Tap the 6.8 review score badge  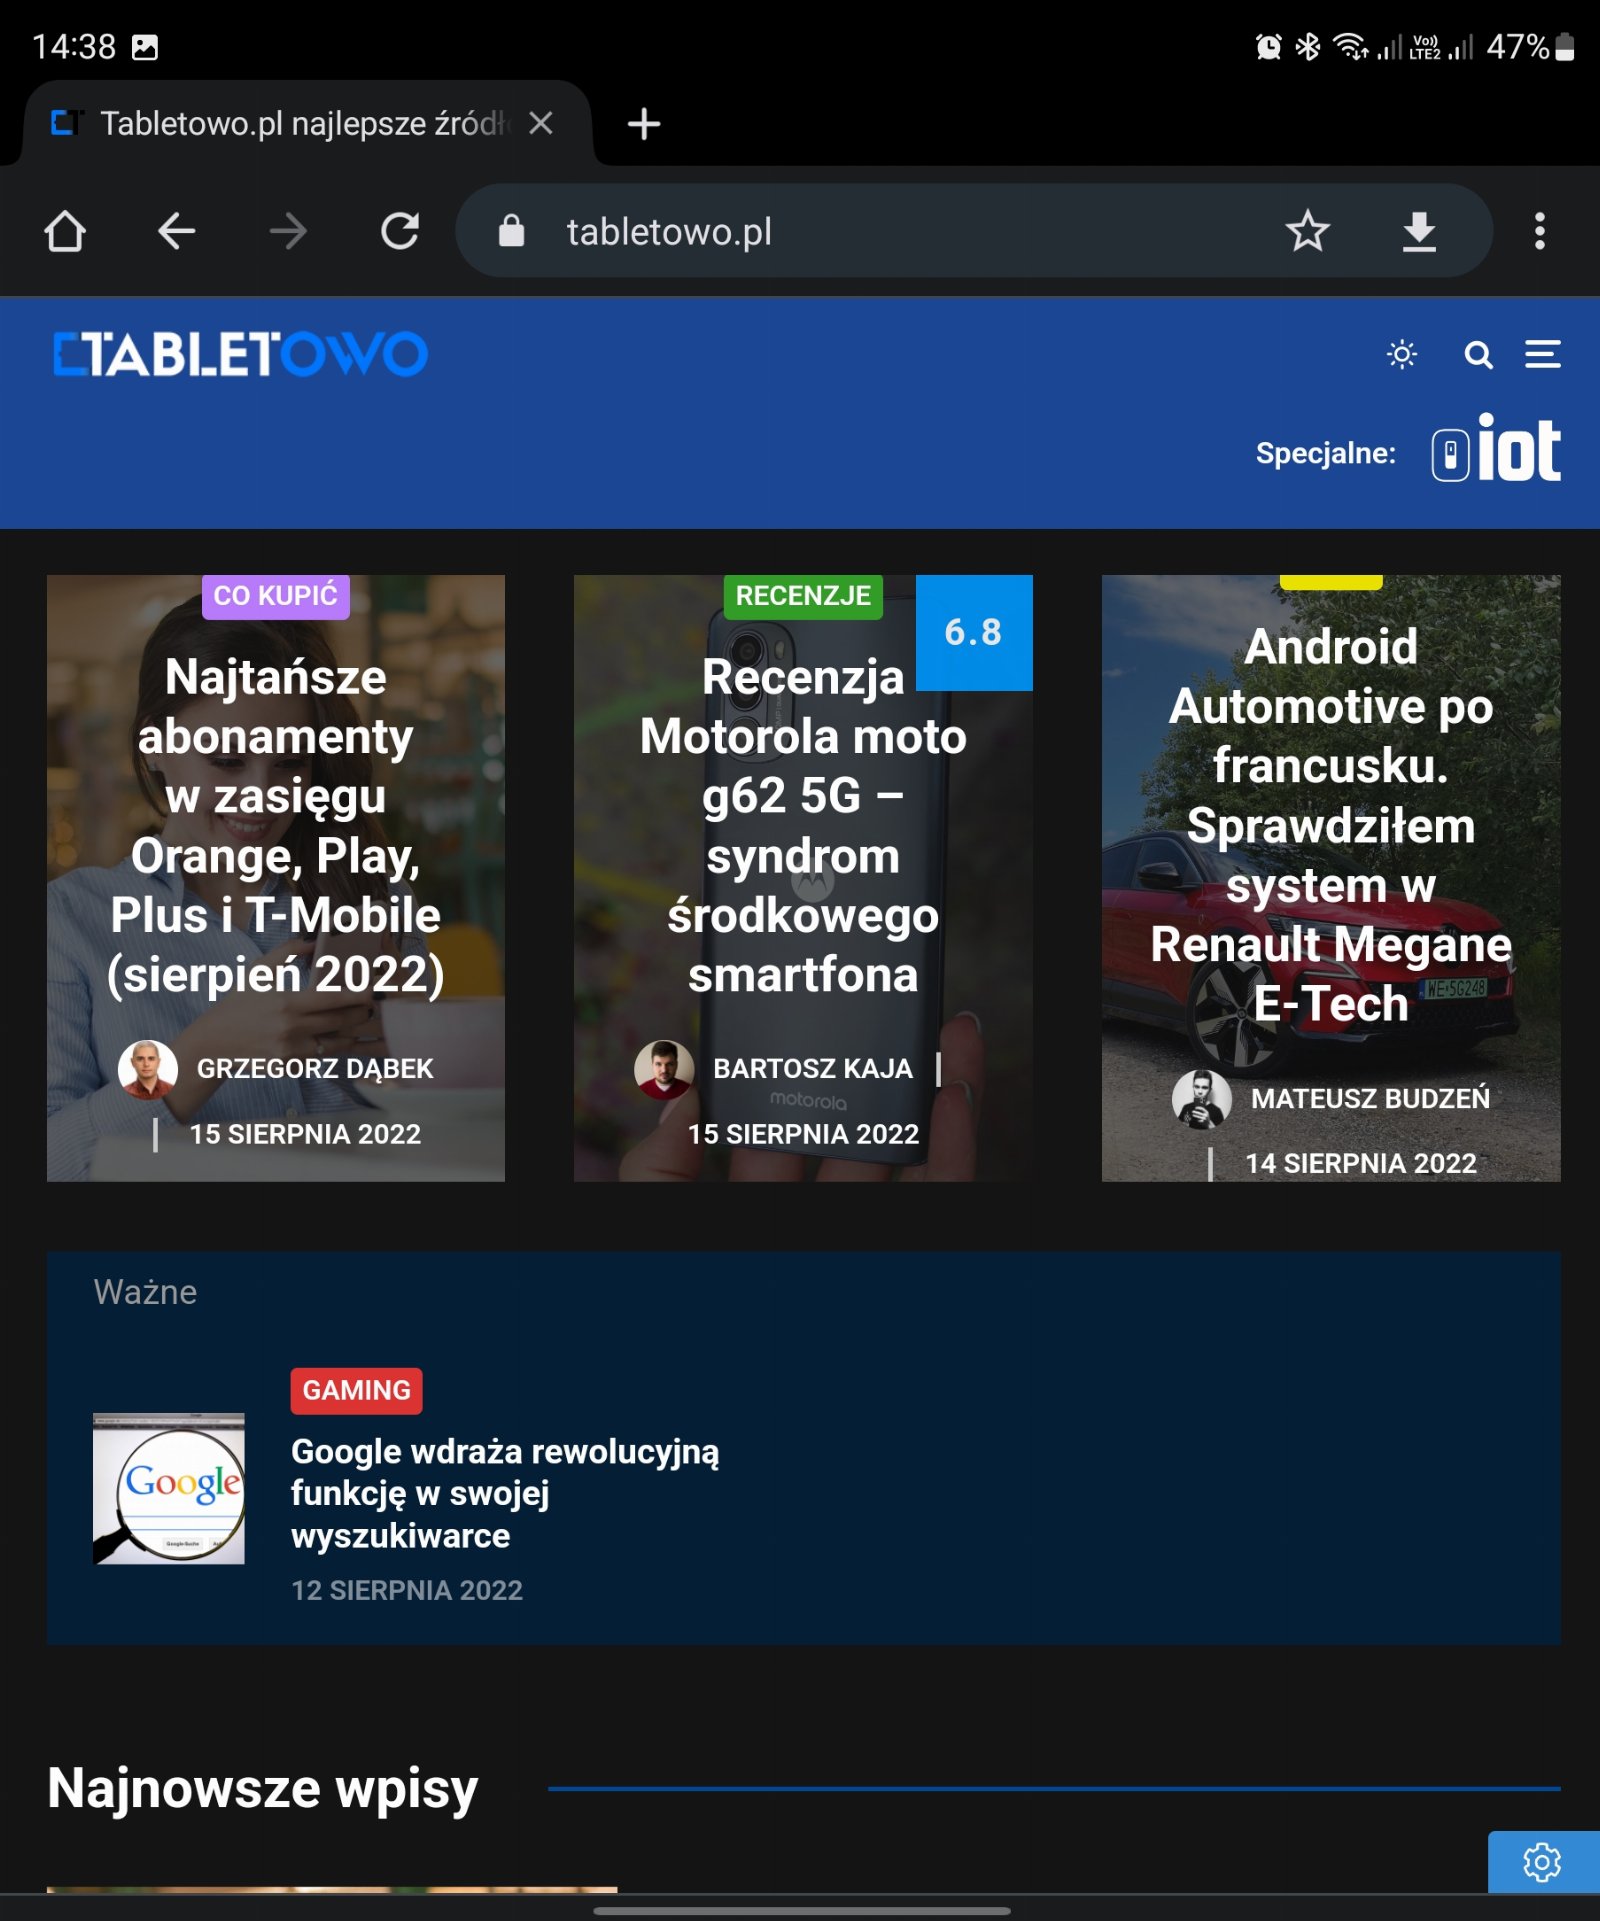(974, 632)
